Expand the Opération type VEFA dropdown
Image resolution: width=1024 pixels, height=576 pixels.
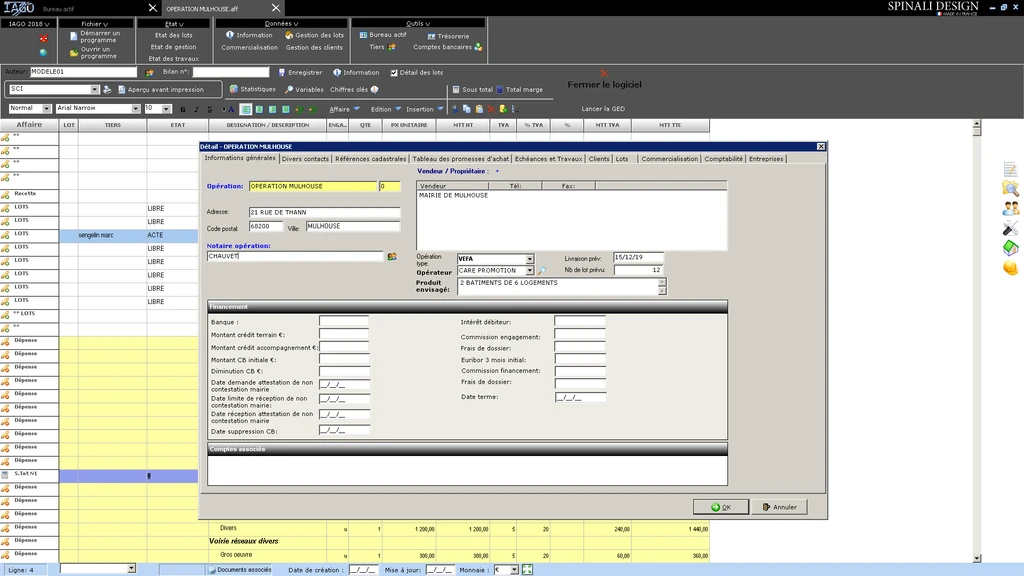[x=530, y=259]
